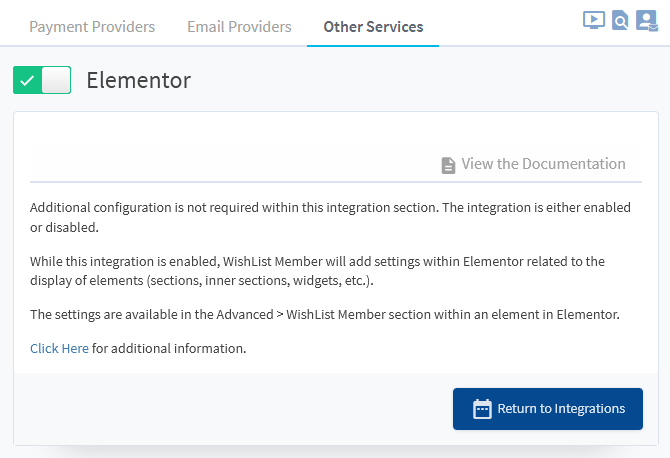670x458 pixels.
Task: Click the Elementor heading text
Action: pos(138,80)
